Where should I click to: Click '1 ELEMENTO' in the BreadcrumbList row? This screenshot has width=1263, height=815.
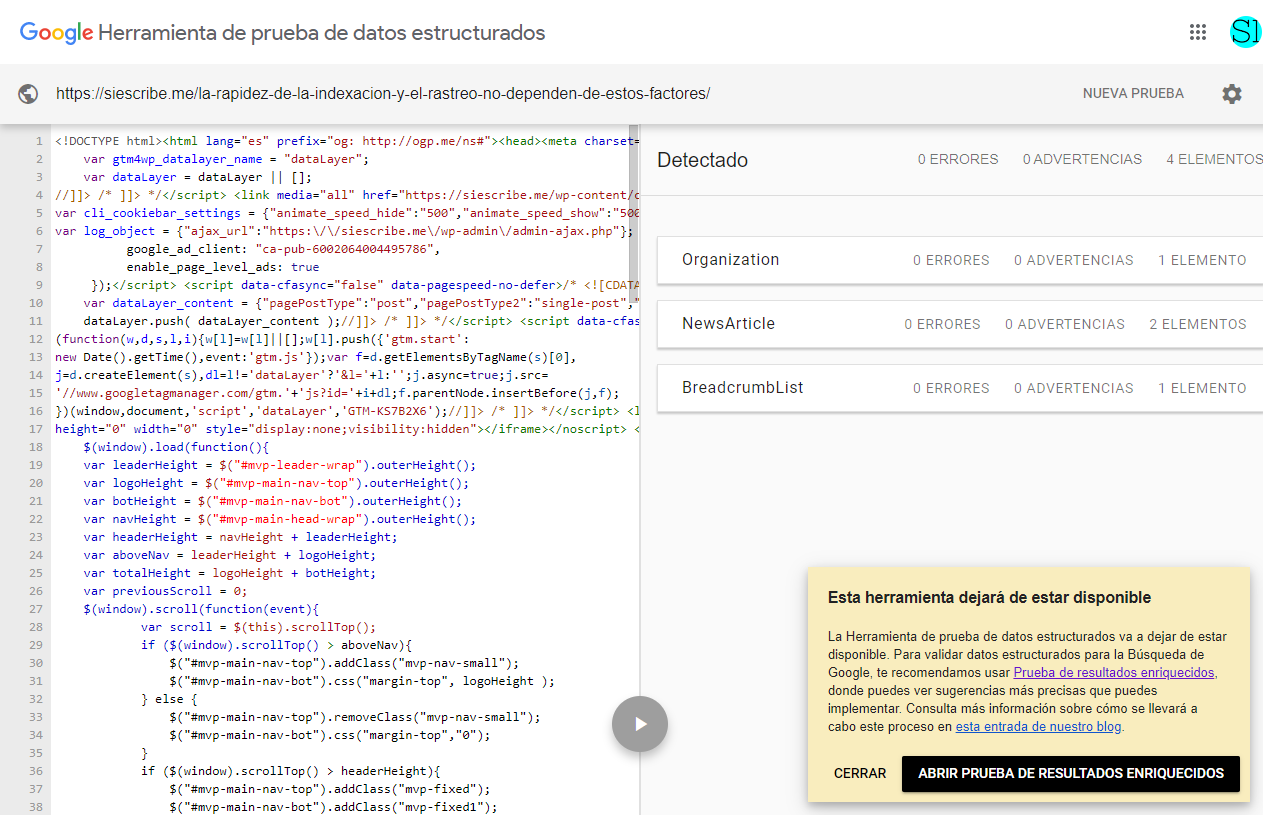[1202, 388]
